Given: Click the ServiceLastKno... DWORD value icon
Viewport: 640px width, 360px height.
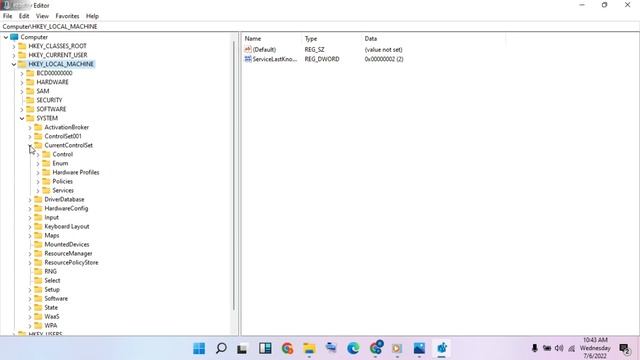Looking at the screenshot, I should 248,59.
